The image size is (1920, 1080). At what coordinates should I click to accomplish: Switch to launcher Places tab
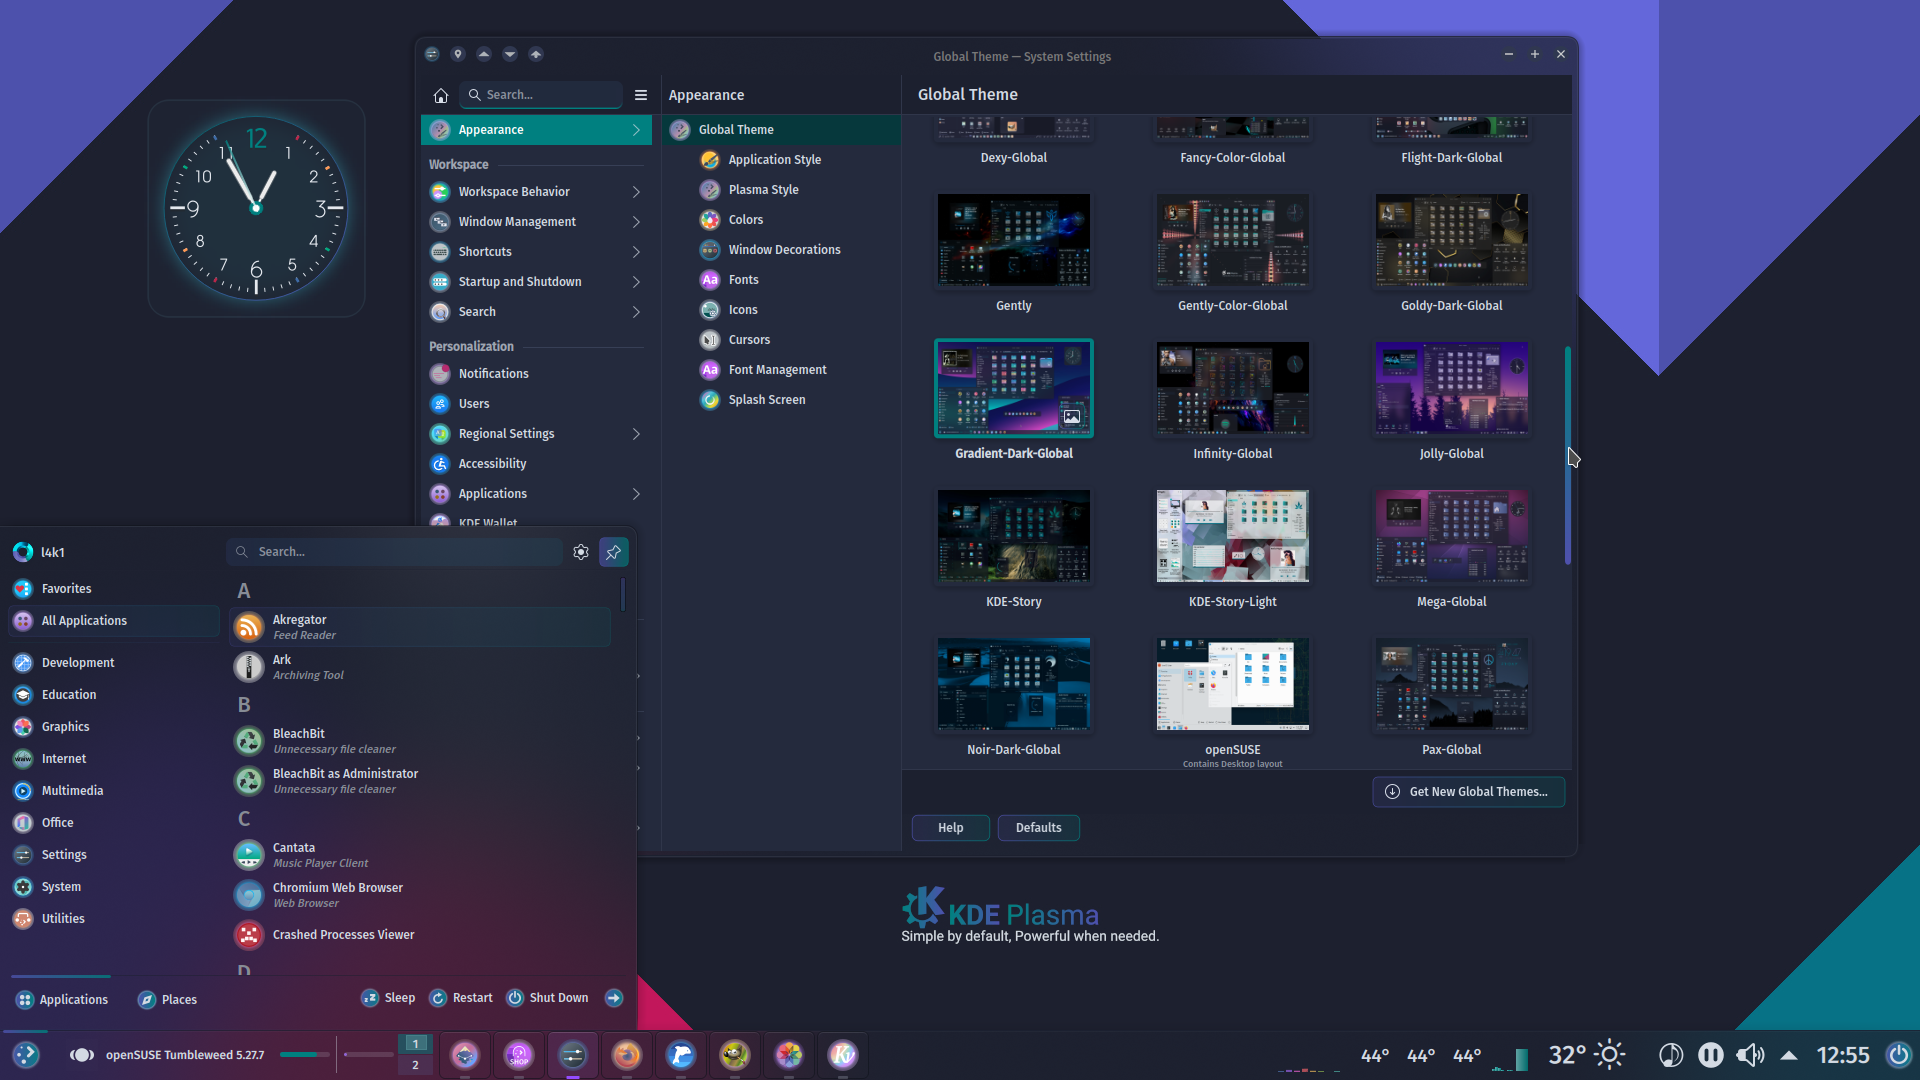point(167,1000)
